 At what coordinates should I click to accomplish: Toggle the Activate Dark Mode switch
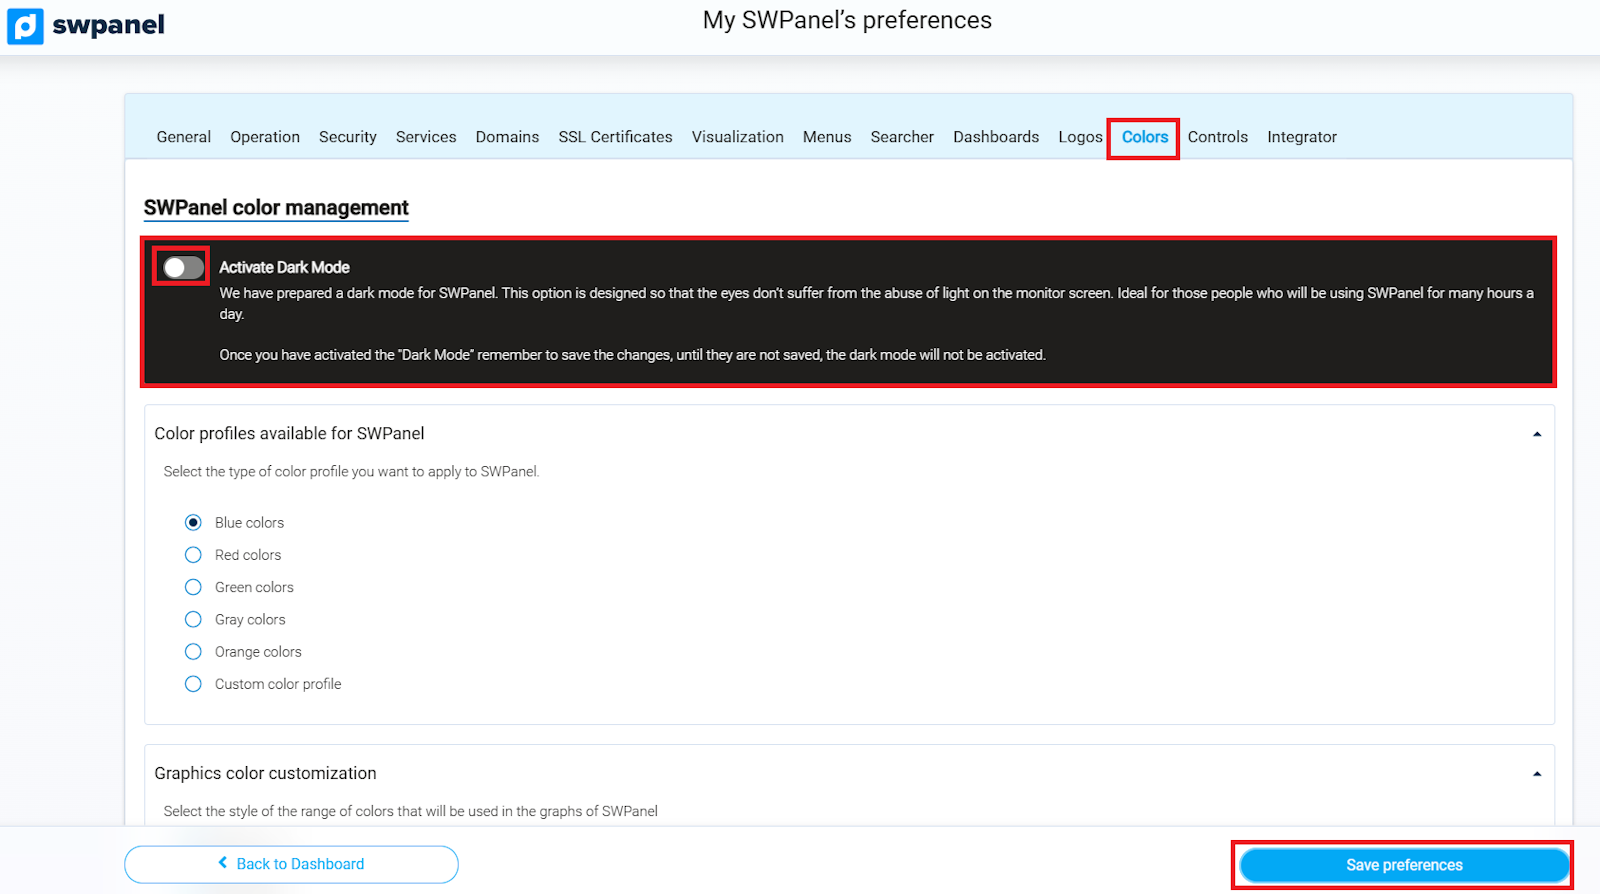tap(183, 267)
